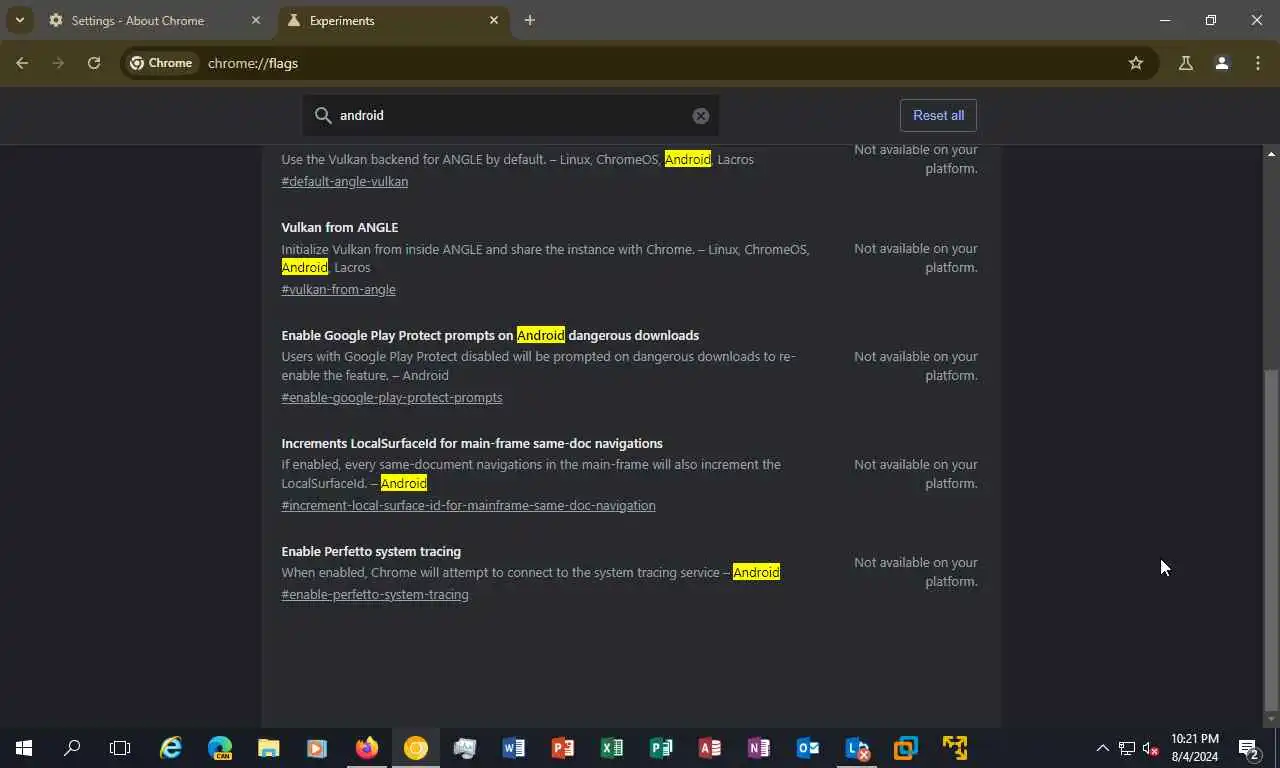Launch Edge Canary from the taskbar
The width and height of the screenshot is (1280, 768).
tap(220, 748)
